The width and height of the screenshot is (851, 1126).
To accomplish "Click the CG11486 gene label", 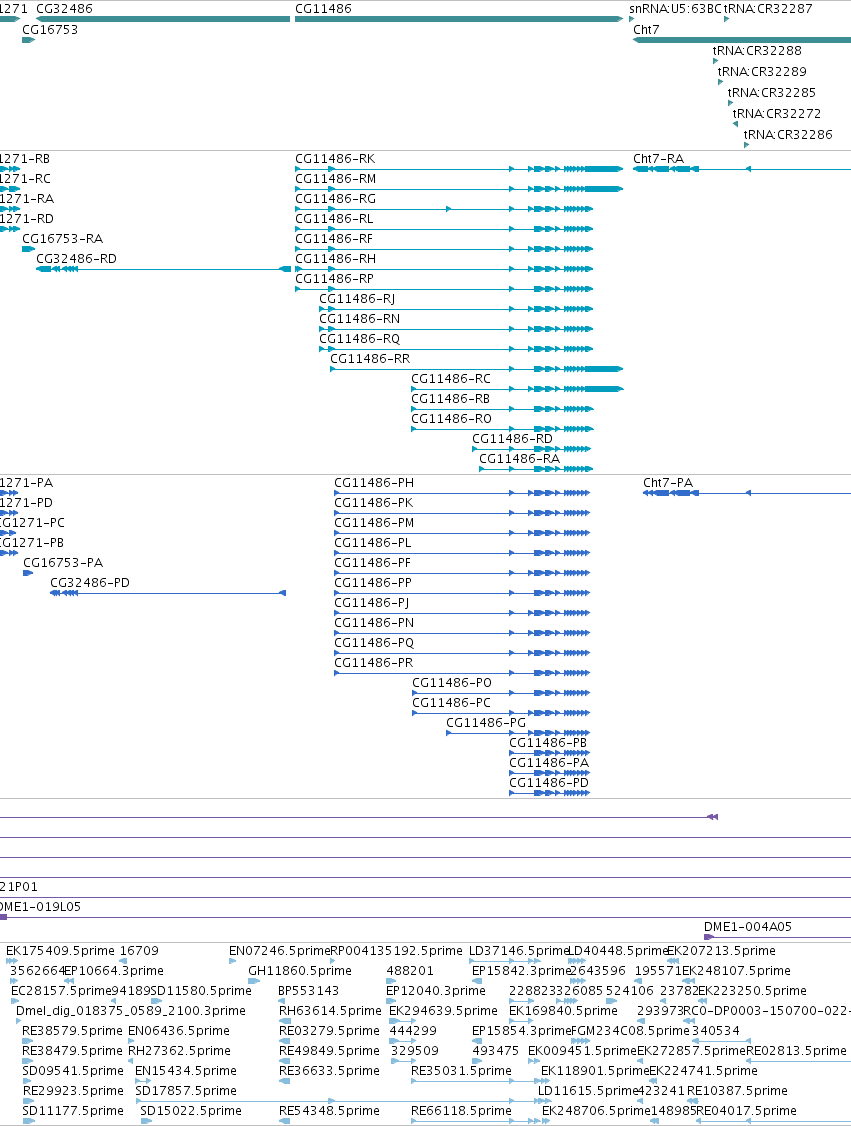I will click(323, 9).
